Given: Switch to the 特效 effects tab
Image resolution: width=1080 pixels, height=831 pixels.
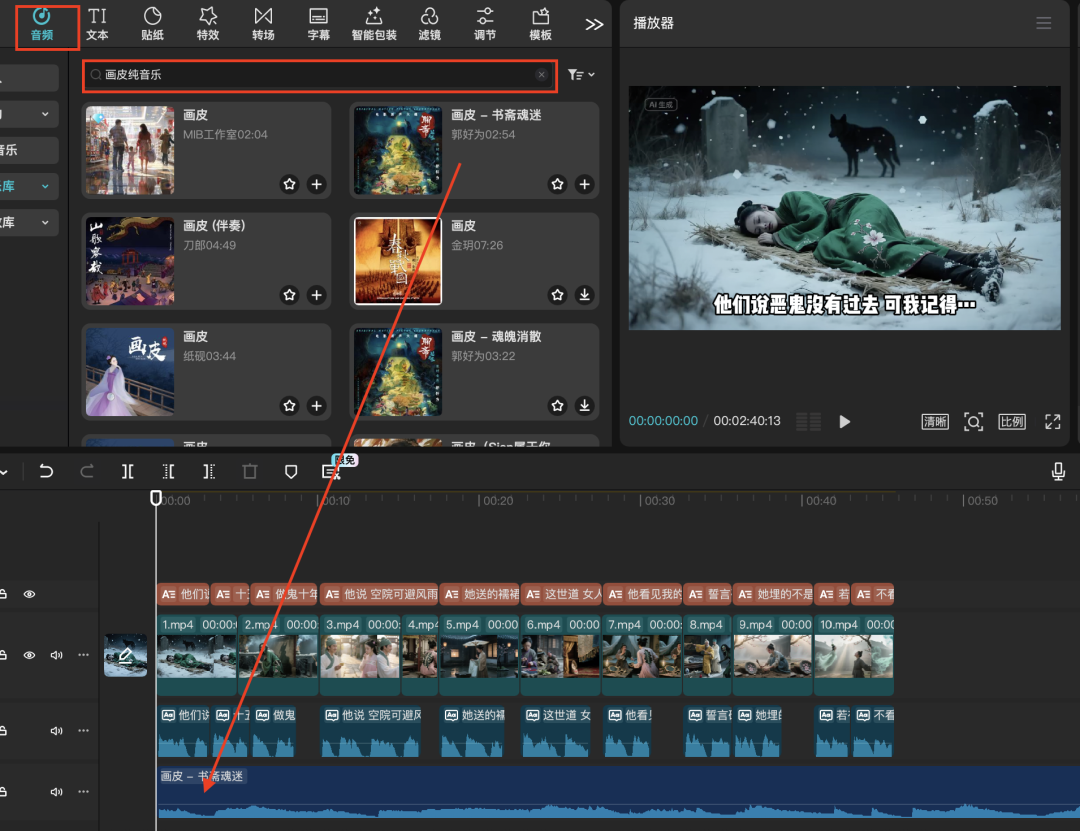Looking at the screenshot, I should coord(208,24).
